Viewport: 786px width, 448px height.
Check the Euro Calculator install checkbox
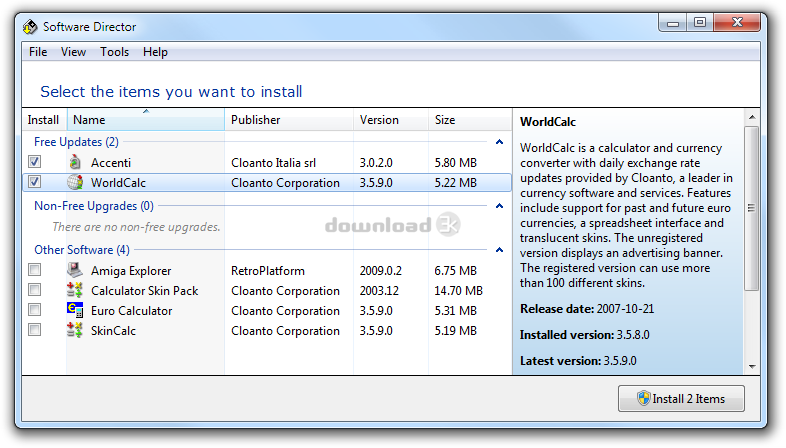[x=35, y=310]
